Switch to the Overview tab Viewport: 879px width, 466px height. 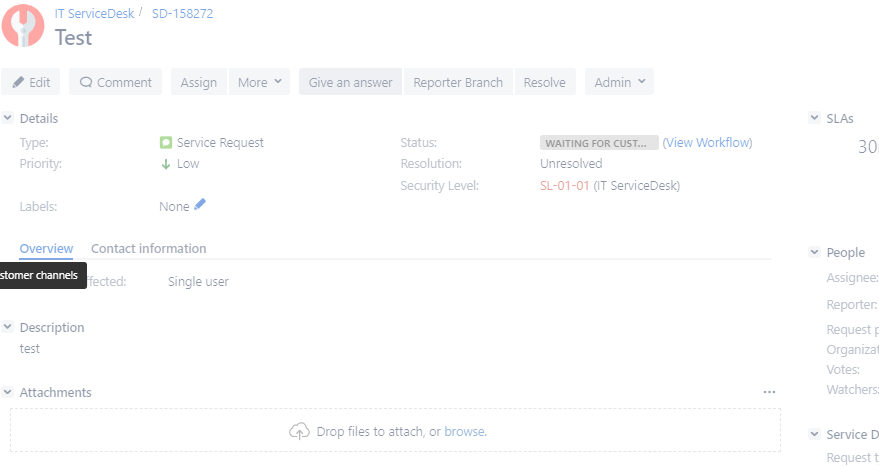47,248
